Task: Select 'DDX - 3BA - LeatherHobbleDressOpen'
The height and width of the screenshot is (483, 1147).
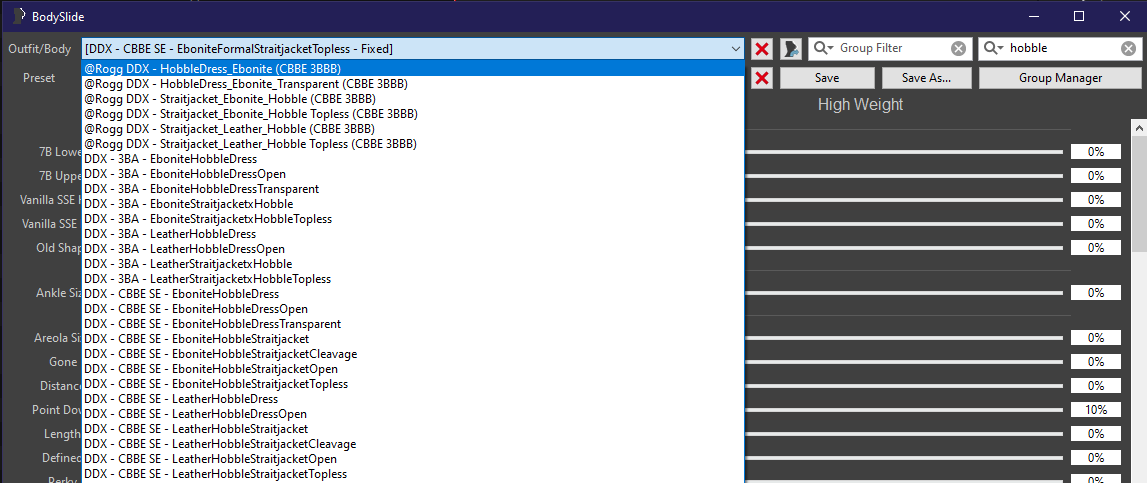Action: point(413,249)
